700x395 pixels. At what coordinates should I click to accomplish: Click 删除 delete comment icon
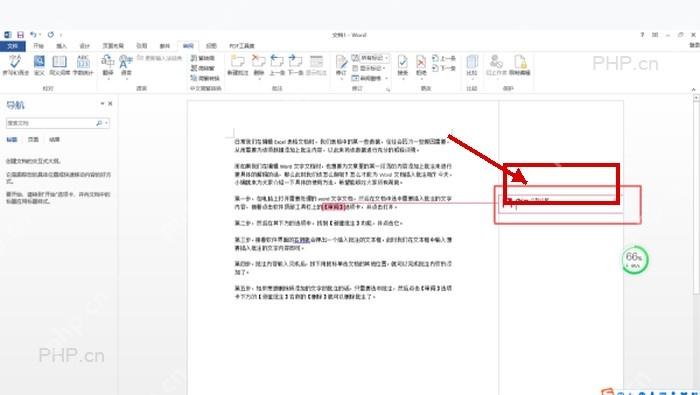pyautogui.click(x=258, y=66)
